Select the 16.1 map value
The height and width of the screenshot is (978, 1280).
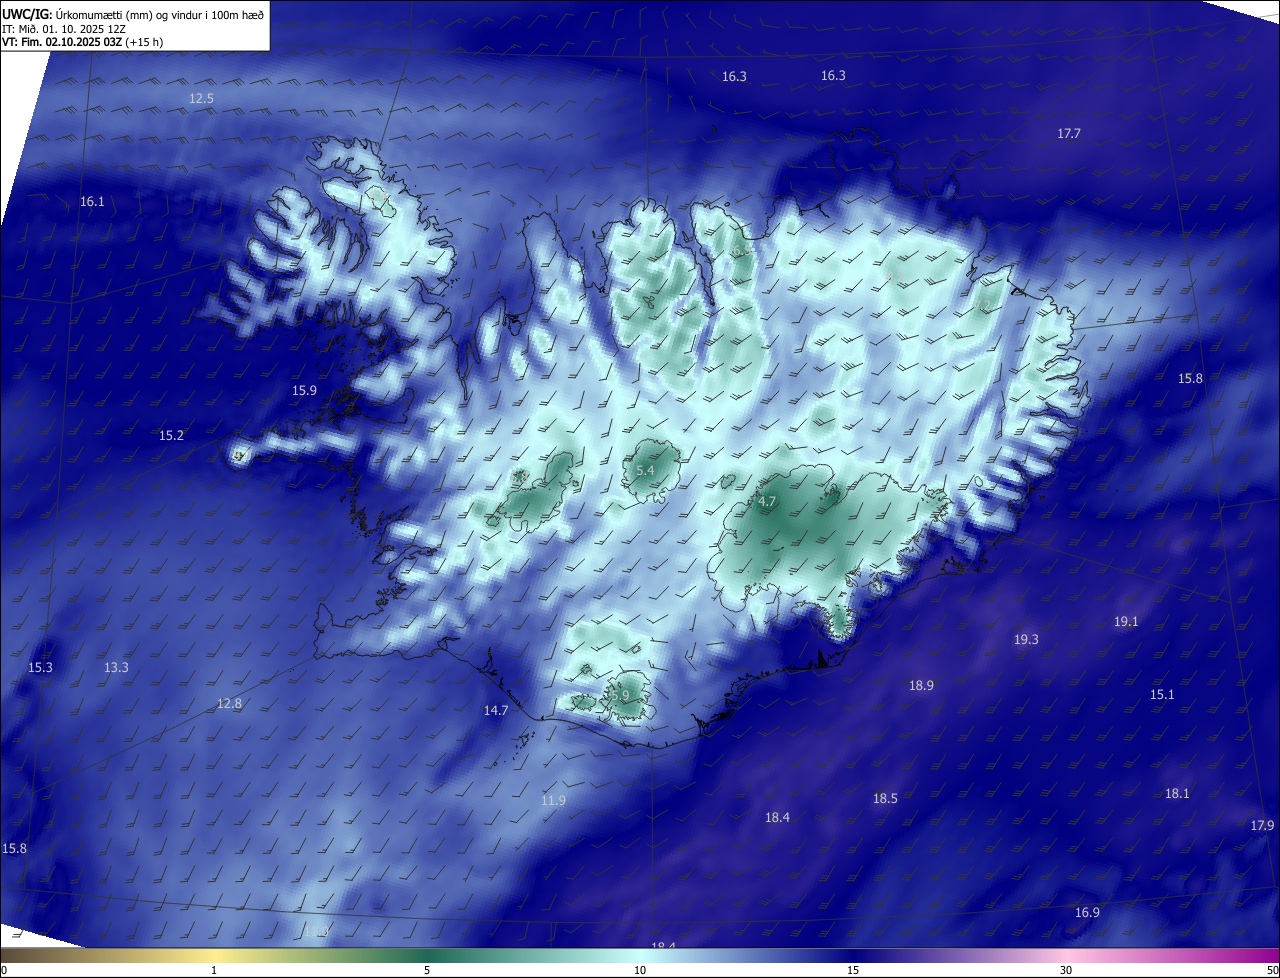(x=92, y=202)
